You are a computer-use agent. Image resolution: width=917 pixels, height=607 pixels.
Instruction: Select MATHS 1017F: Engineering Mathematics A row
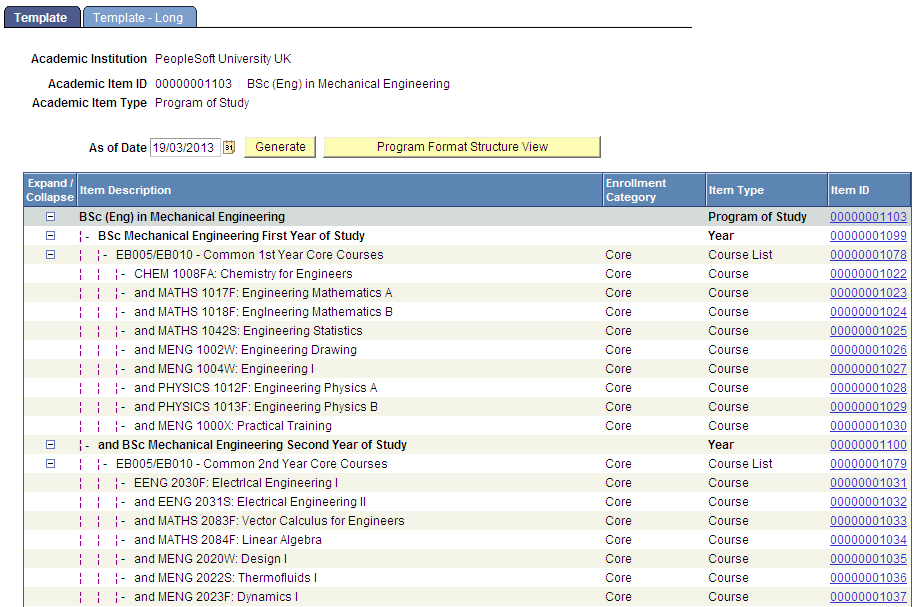[467, 293]
